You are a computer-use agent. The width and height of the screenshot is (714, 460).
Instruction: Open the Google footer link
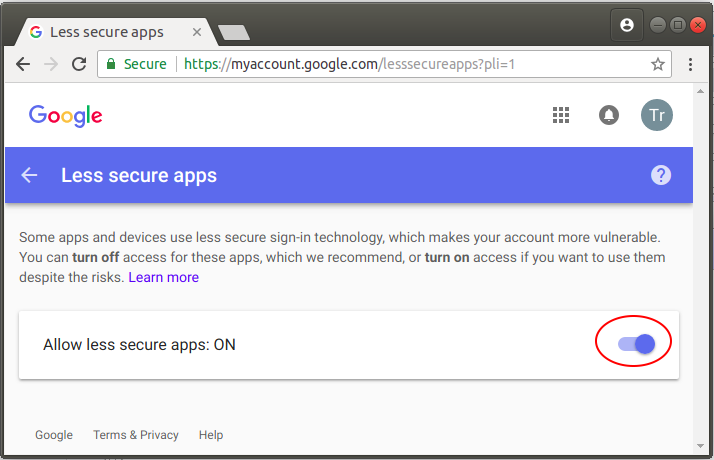pyautogui.click(x=54, y=435)
